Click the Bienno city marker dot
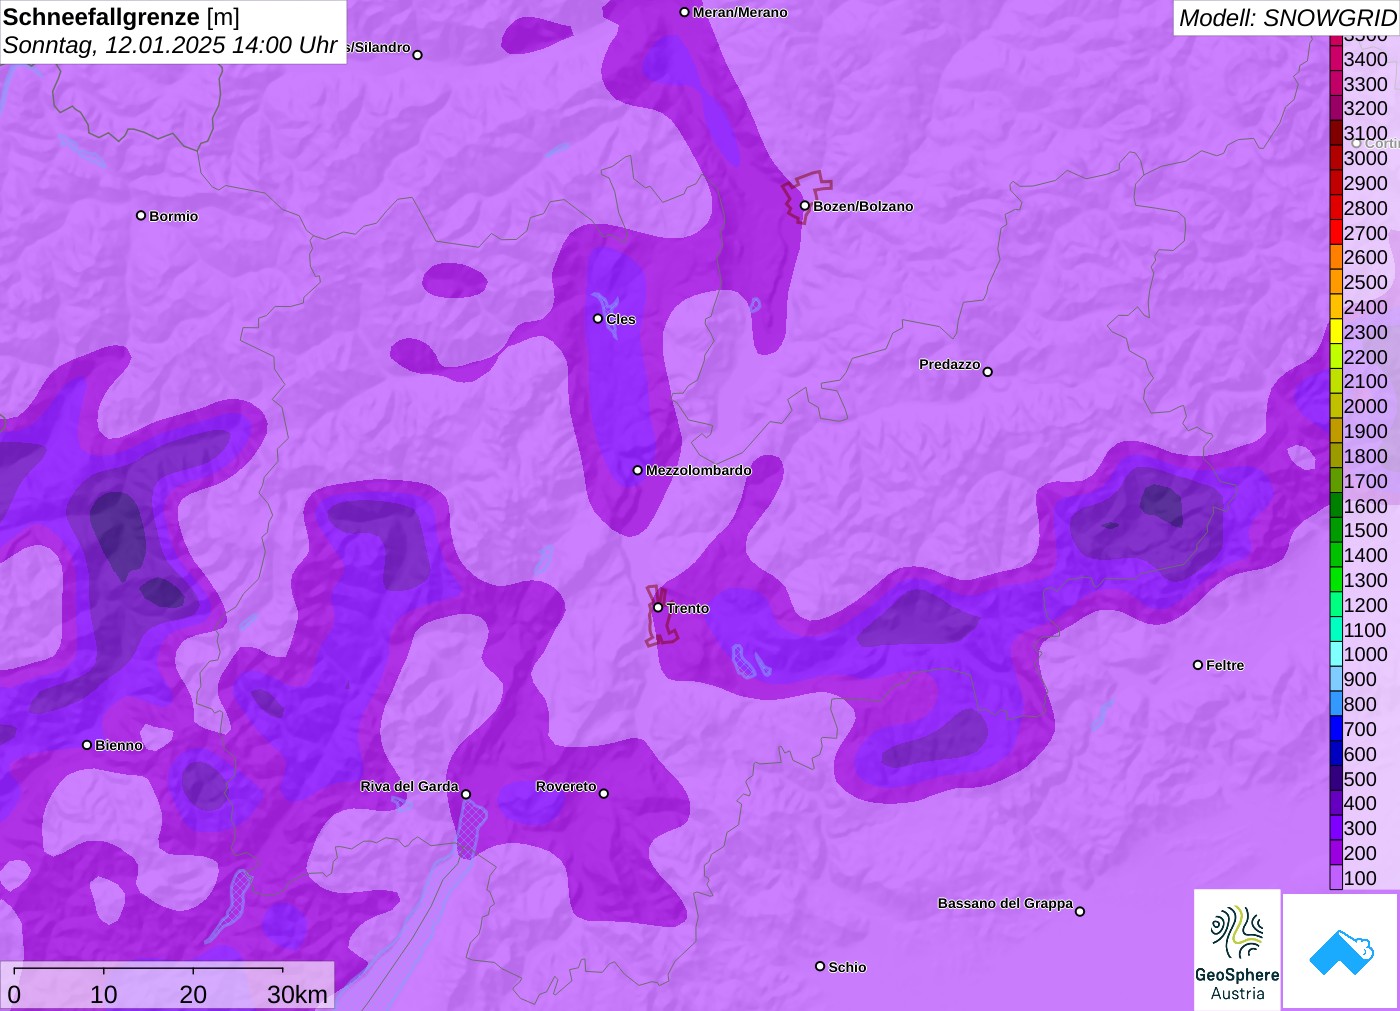The height and width of the screenshot is (1011, 1400). coord(87,745)
